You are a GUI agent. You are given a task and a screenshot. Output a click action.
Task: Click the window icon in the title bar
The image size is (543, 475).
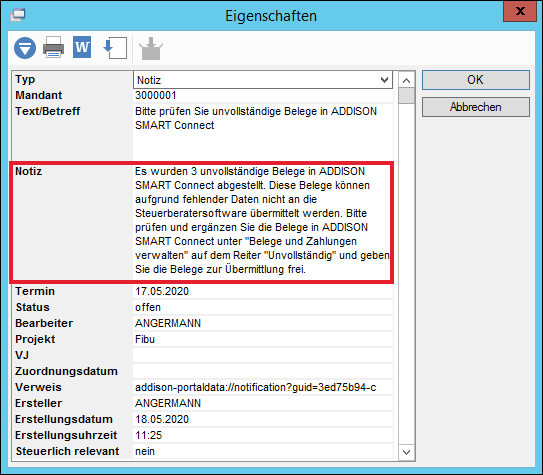pos(17,15)
